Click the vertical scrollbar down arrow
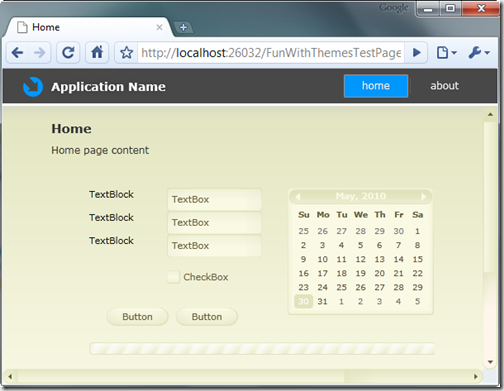 click(x=490, y=362)
